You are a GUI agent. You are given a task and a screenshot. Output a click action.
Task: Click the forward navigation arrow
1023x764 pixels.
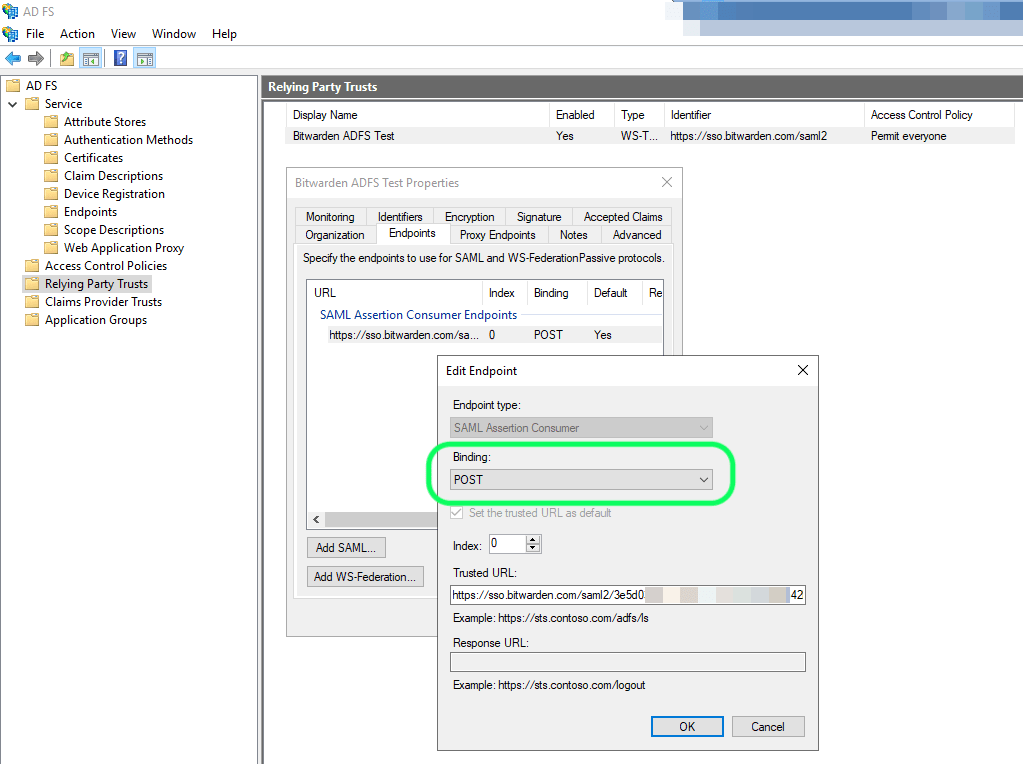pos(38,57)
